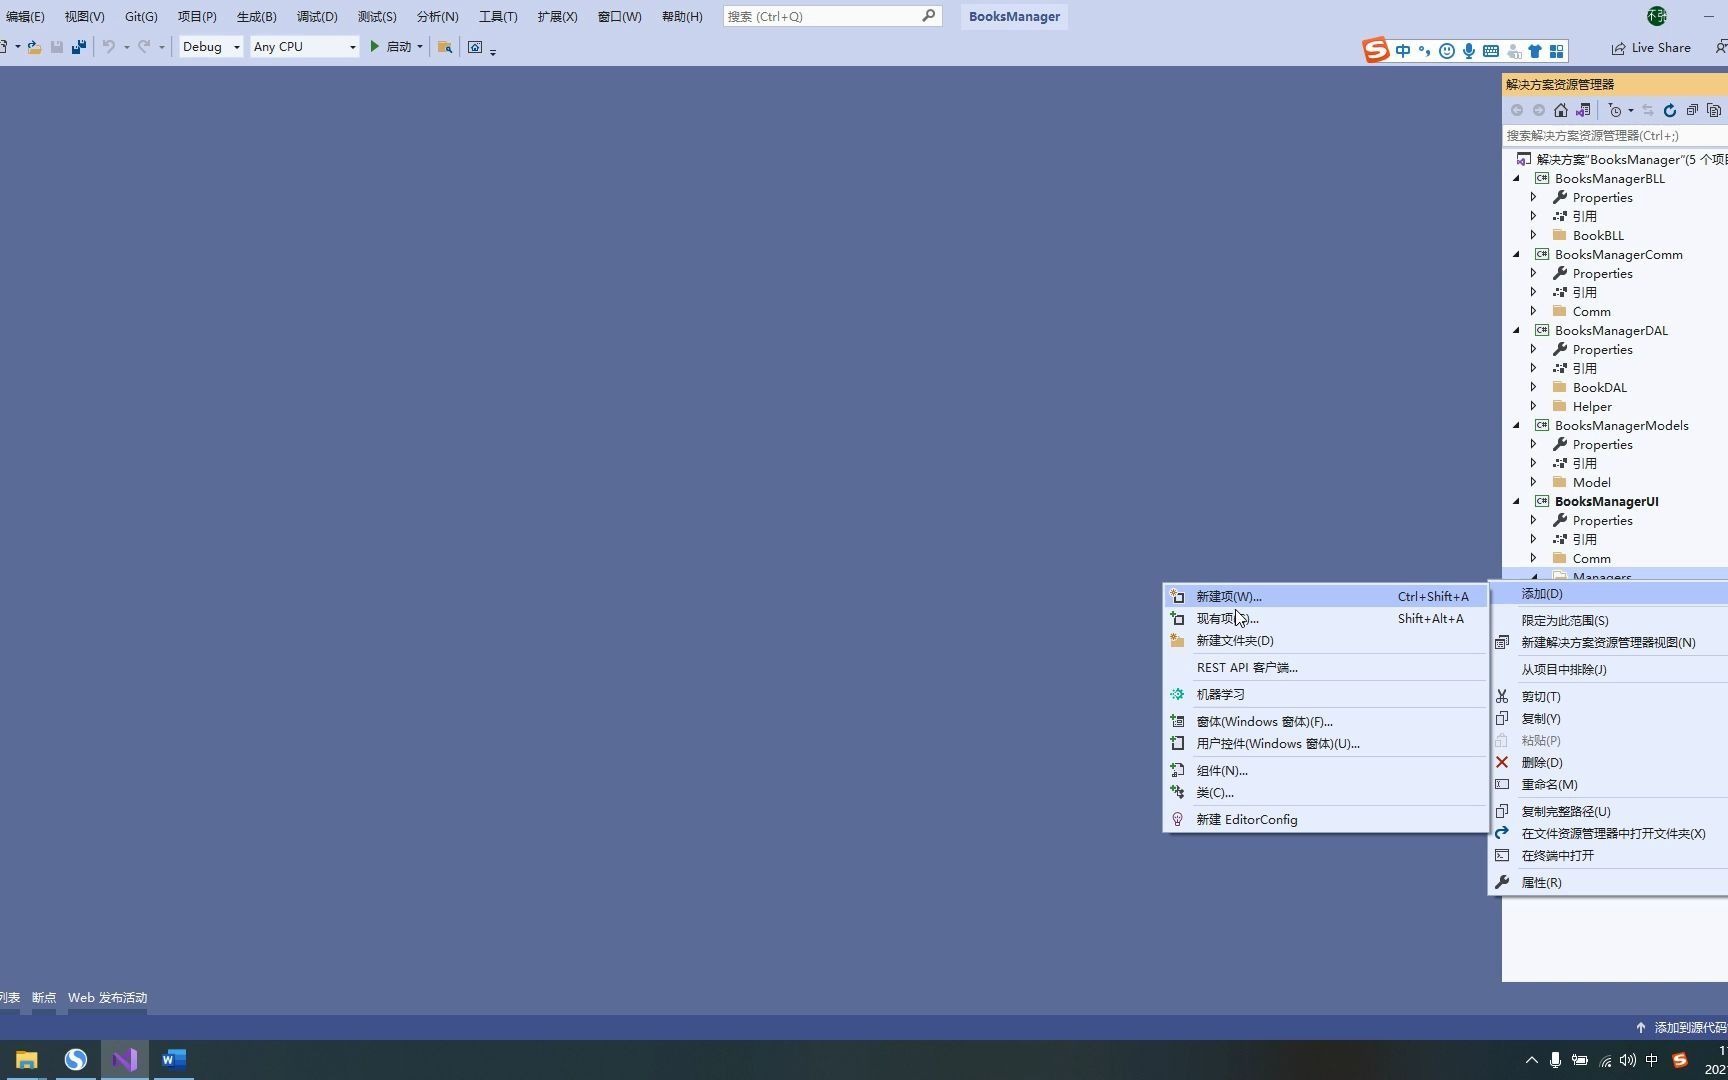1728x1080 pixels.
Task: Open the 视图(V) menu
Action: click(x=84, y=16)
